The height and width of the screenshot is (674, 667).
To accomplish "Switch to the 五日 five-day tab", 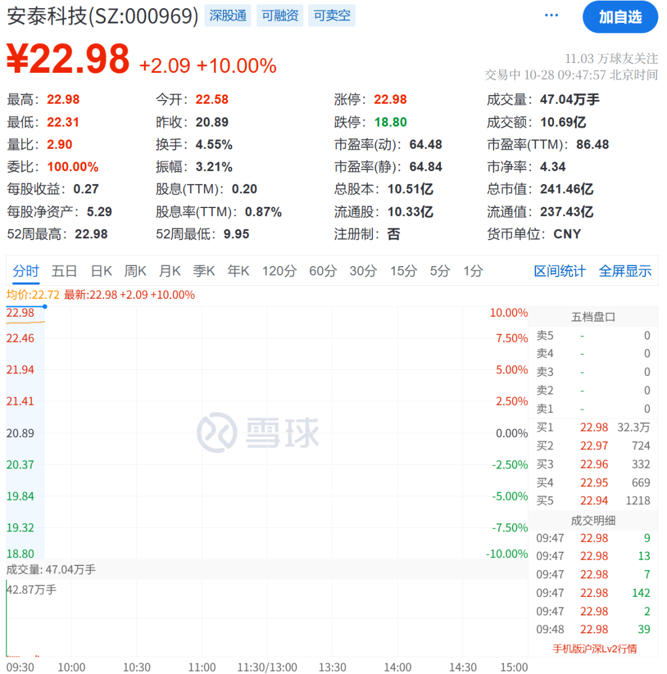I will [x=65, y=271].
